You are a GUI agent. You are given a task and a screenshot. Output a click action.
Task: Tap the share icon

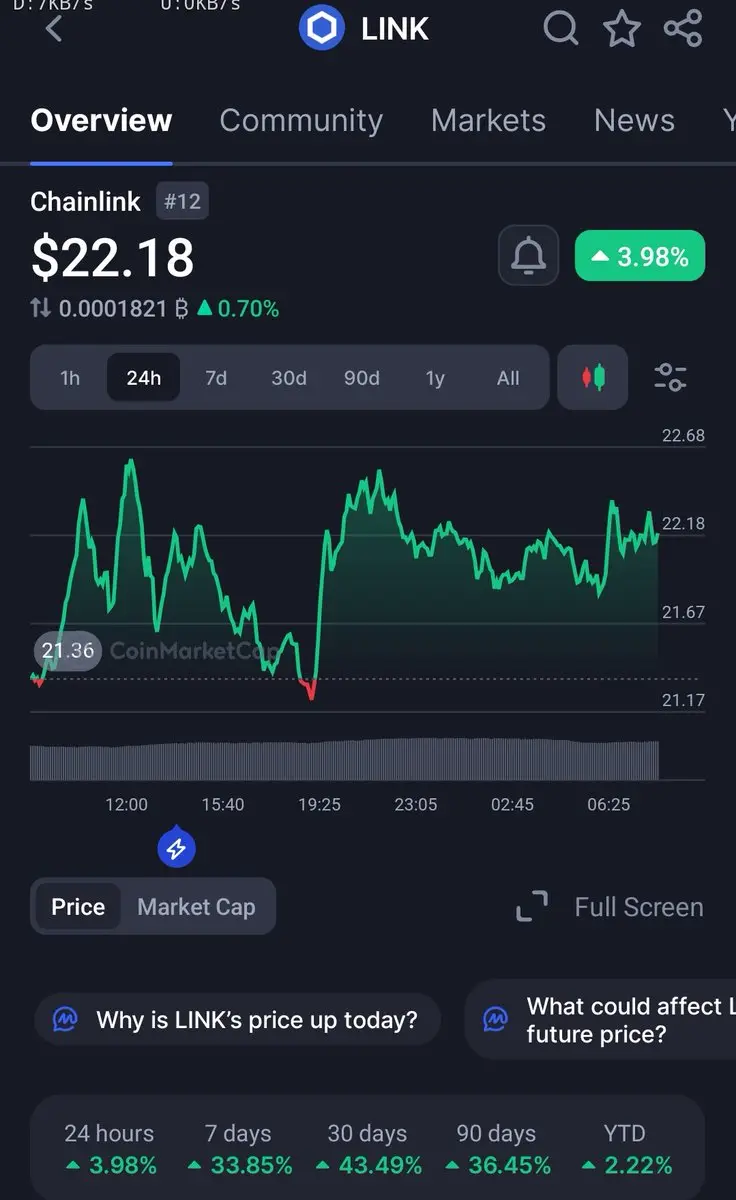(683, 28)
